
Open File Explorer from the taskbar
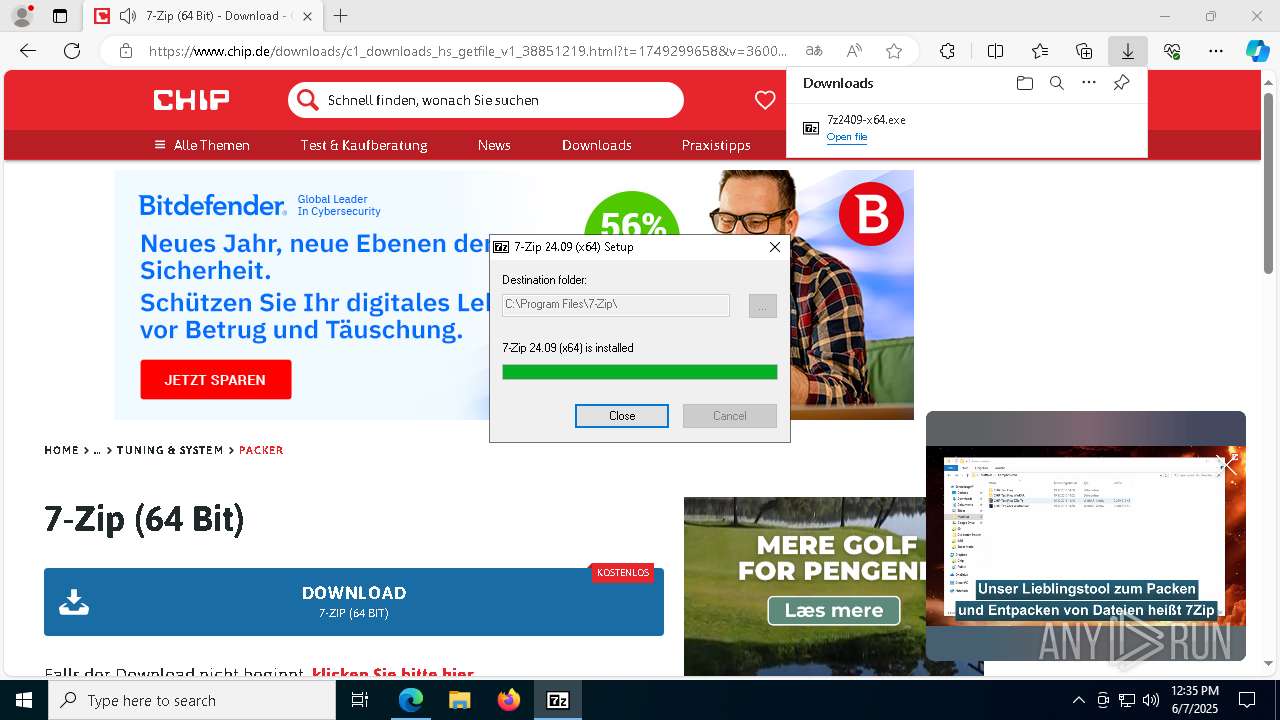click(x=459, y=700)
